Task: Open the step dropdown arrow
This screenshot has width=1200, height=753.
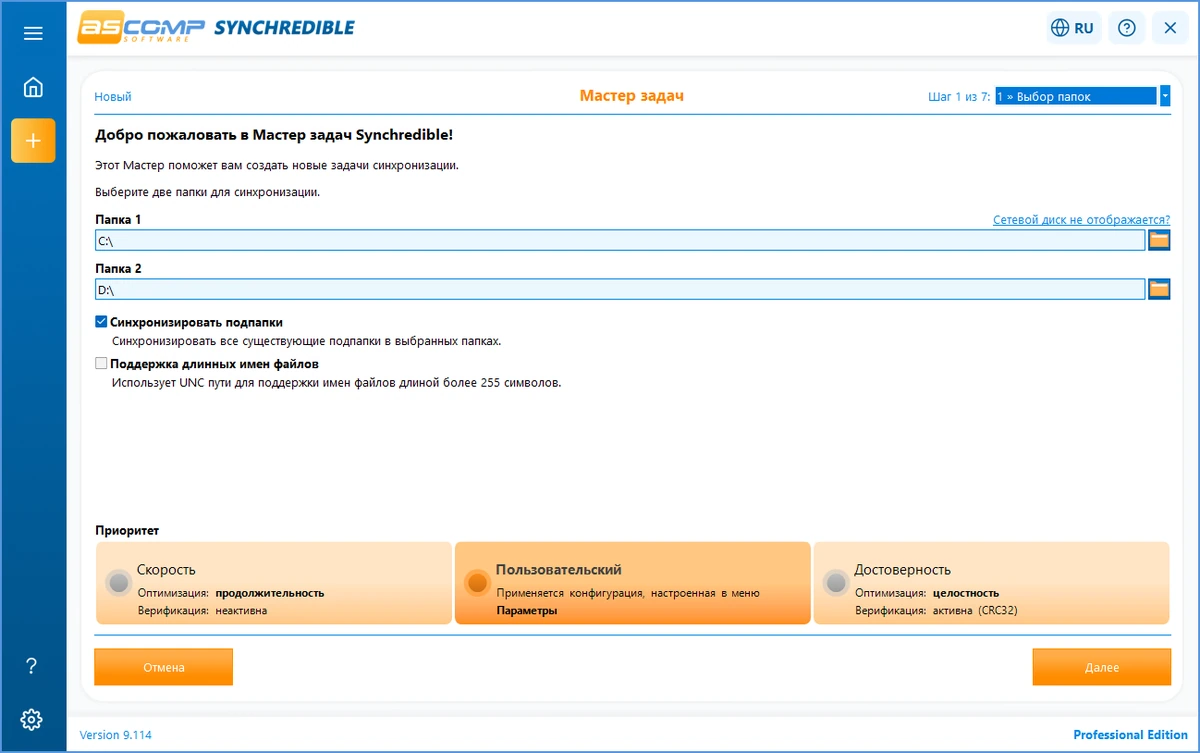Action: pyautogui.click(x=1165, y=97)
